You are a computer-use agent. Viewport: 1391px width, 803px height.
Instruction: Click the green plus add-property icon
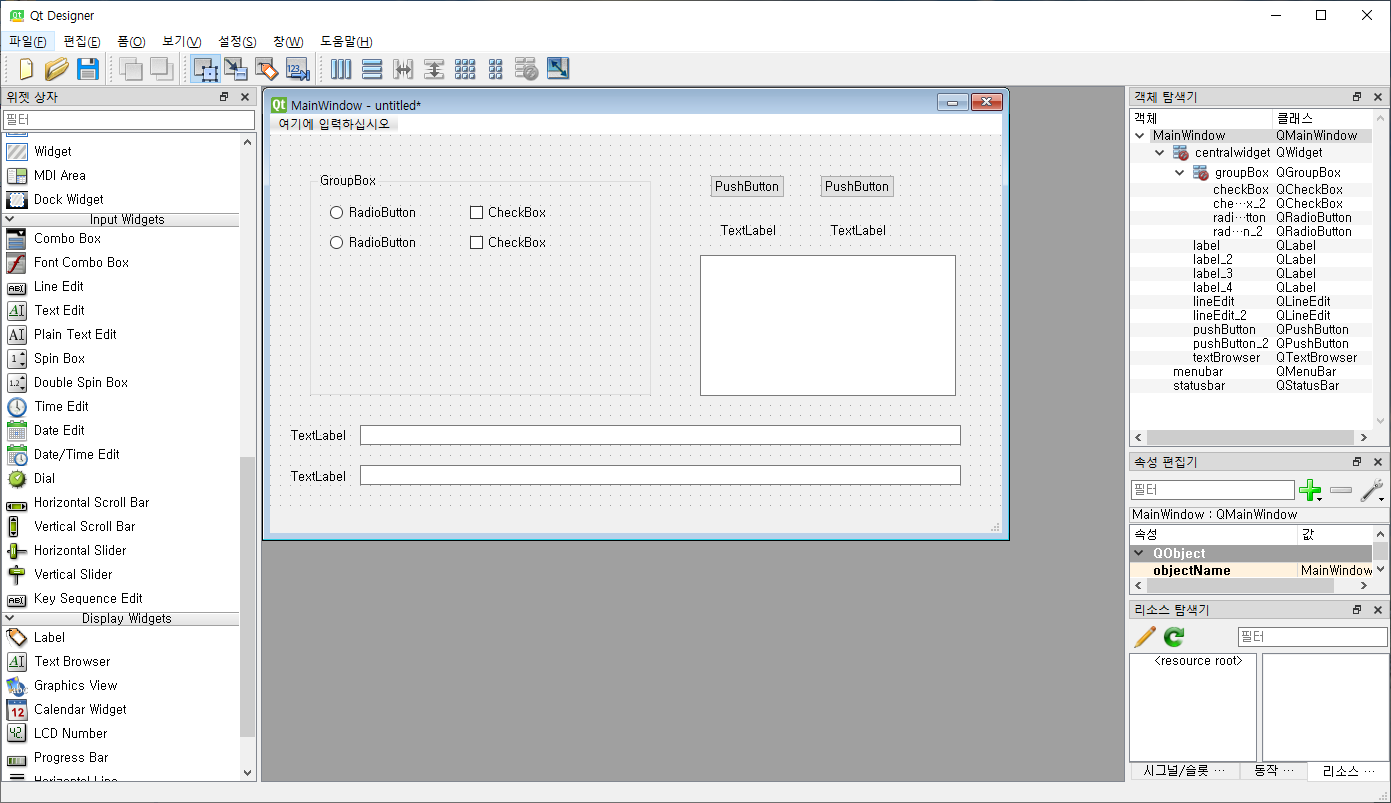[1308, 490]
